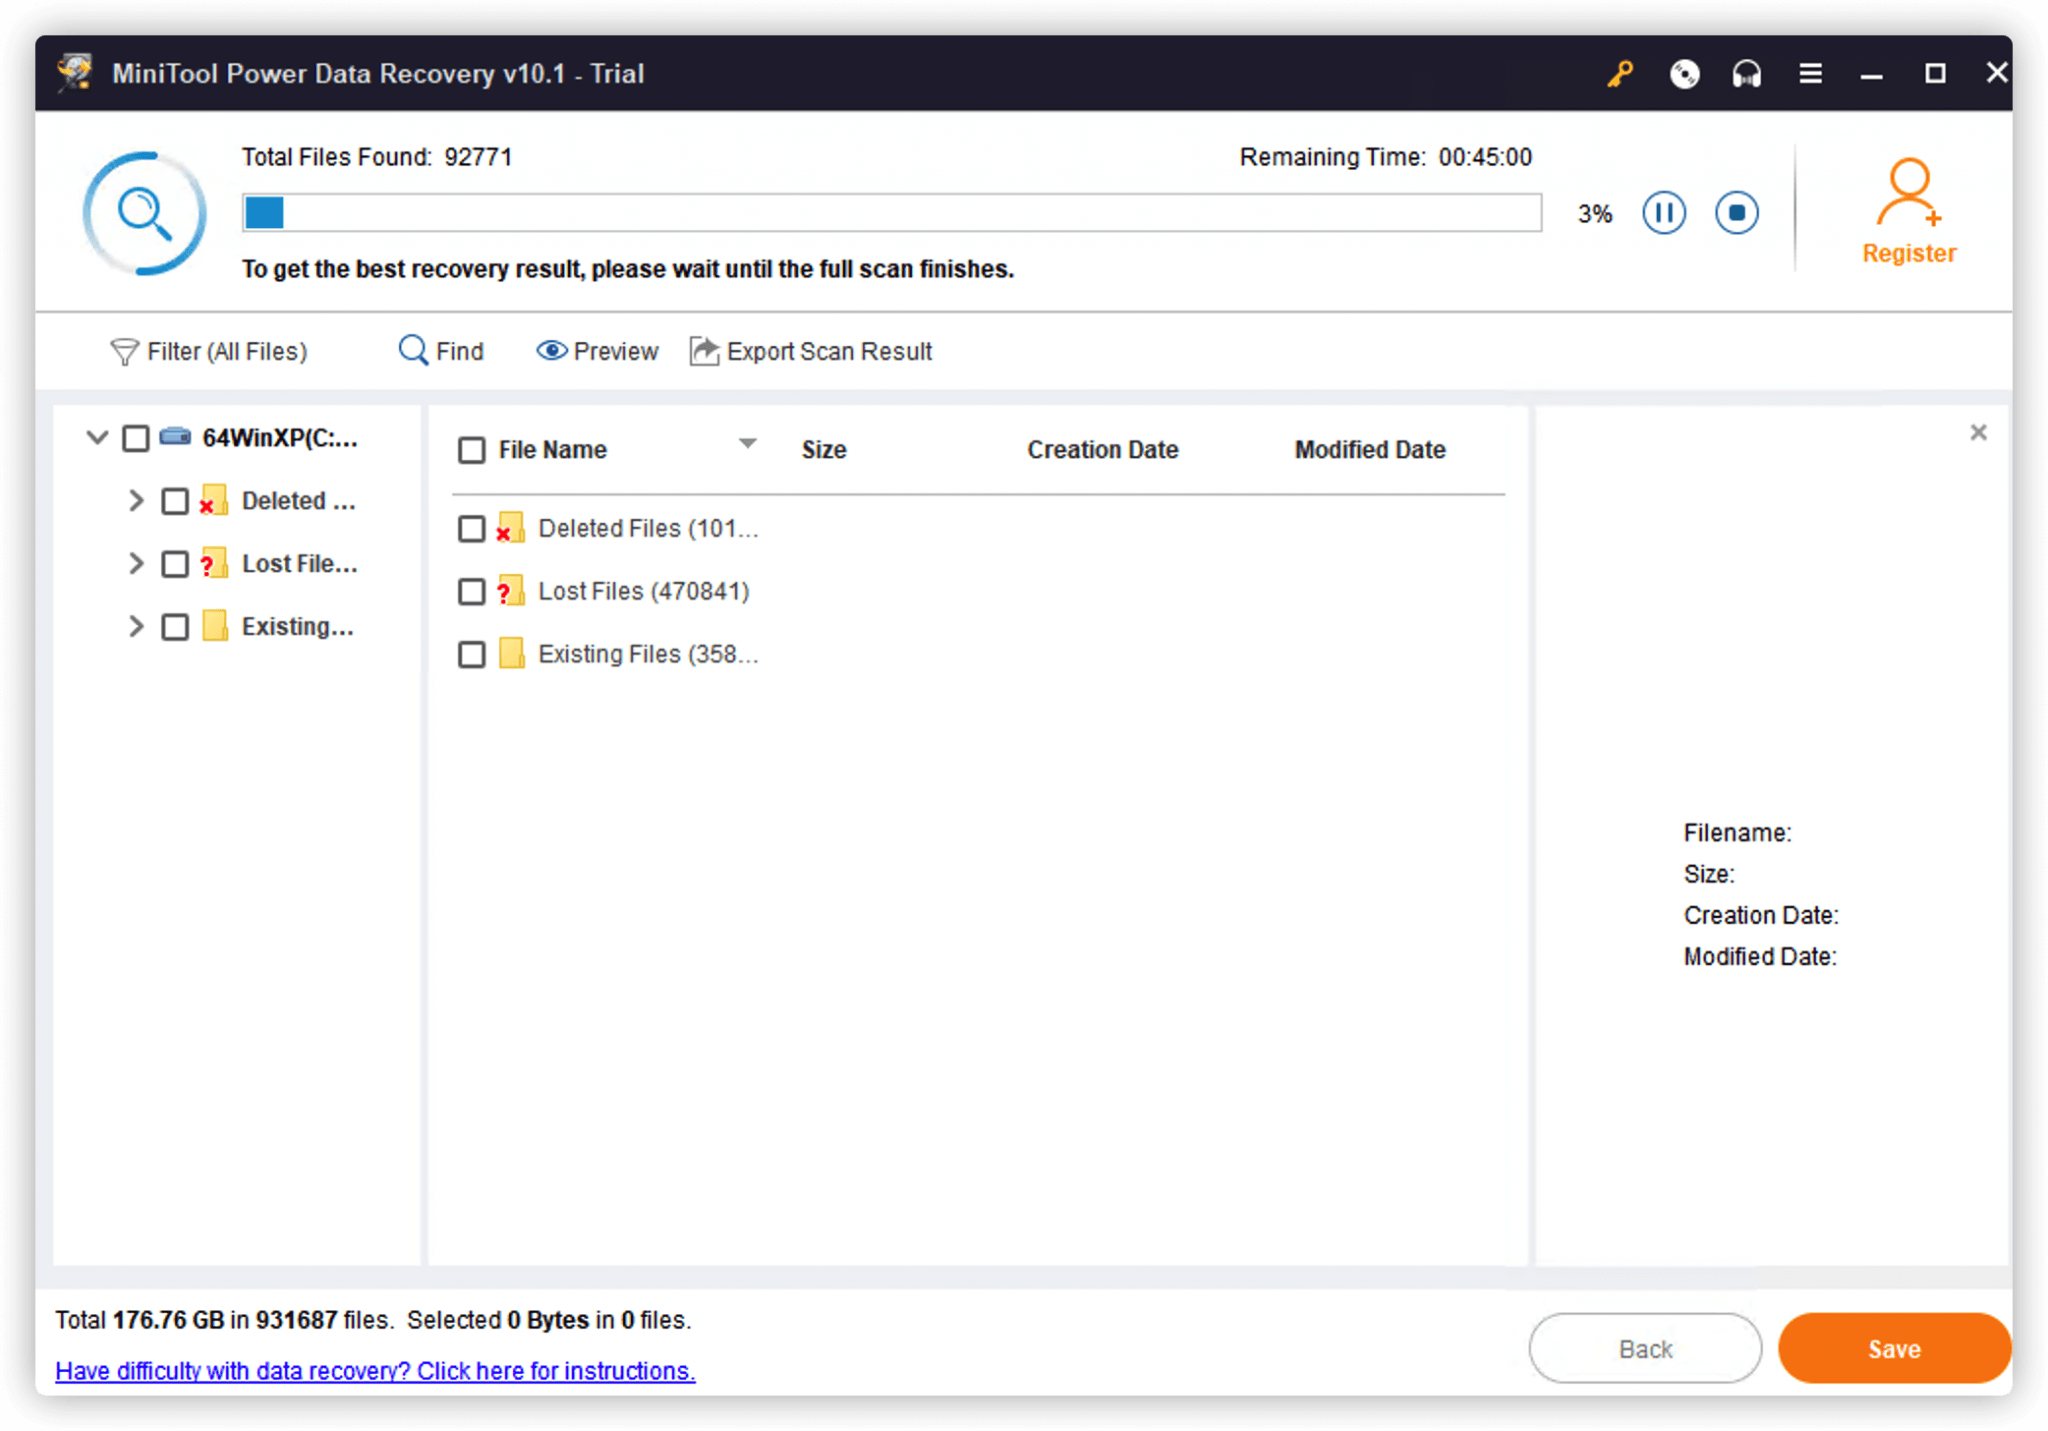Viewport: 2048px width, 1431px height.
Task: Open the license key icon in title bar
Action: (x=1620, y=73)
